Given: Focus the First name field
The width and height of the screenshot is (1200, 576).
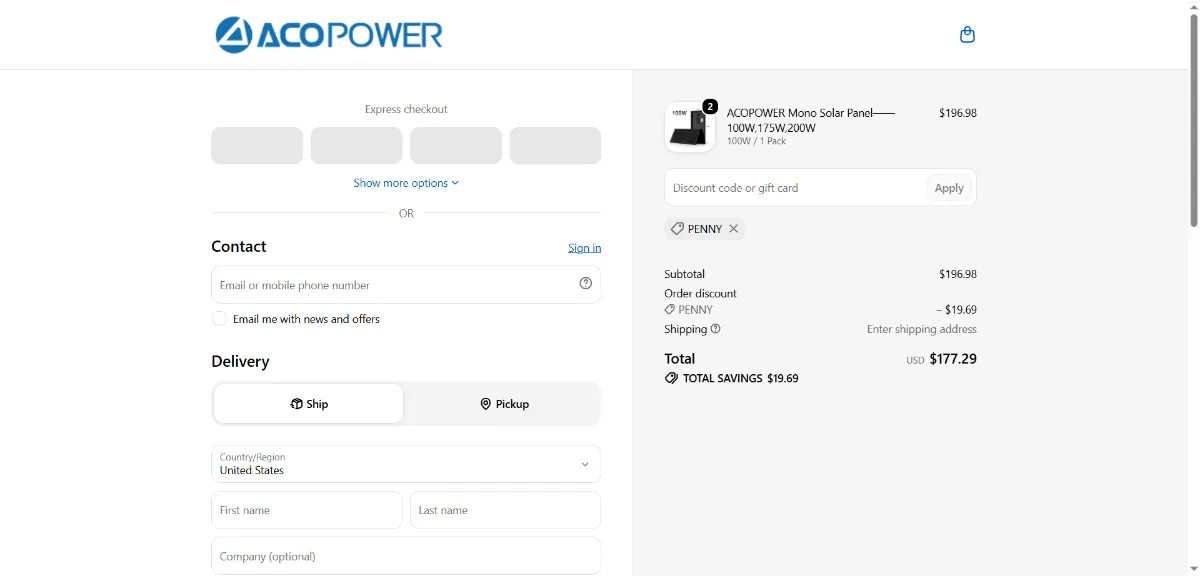Looking at the screenshot, I should [x=307, y=510].
